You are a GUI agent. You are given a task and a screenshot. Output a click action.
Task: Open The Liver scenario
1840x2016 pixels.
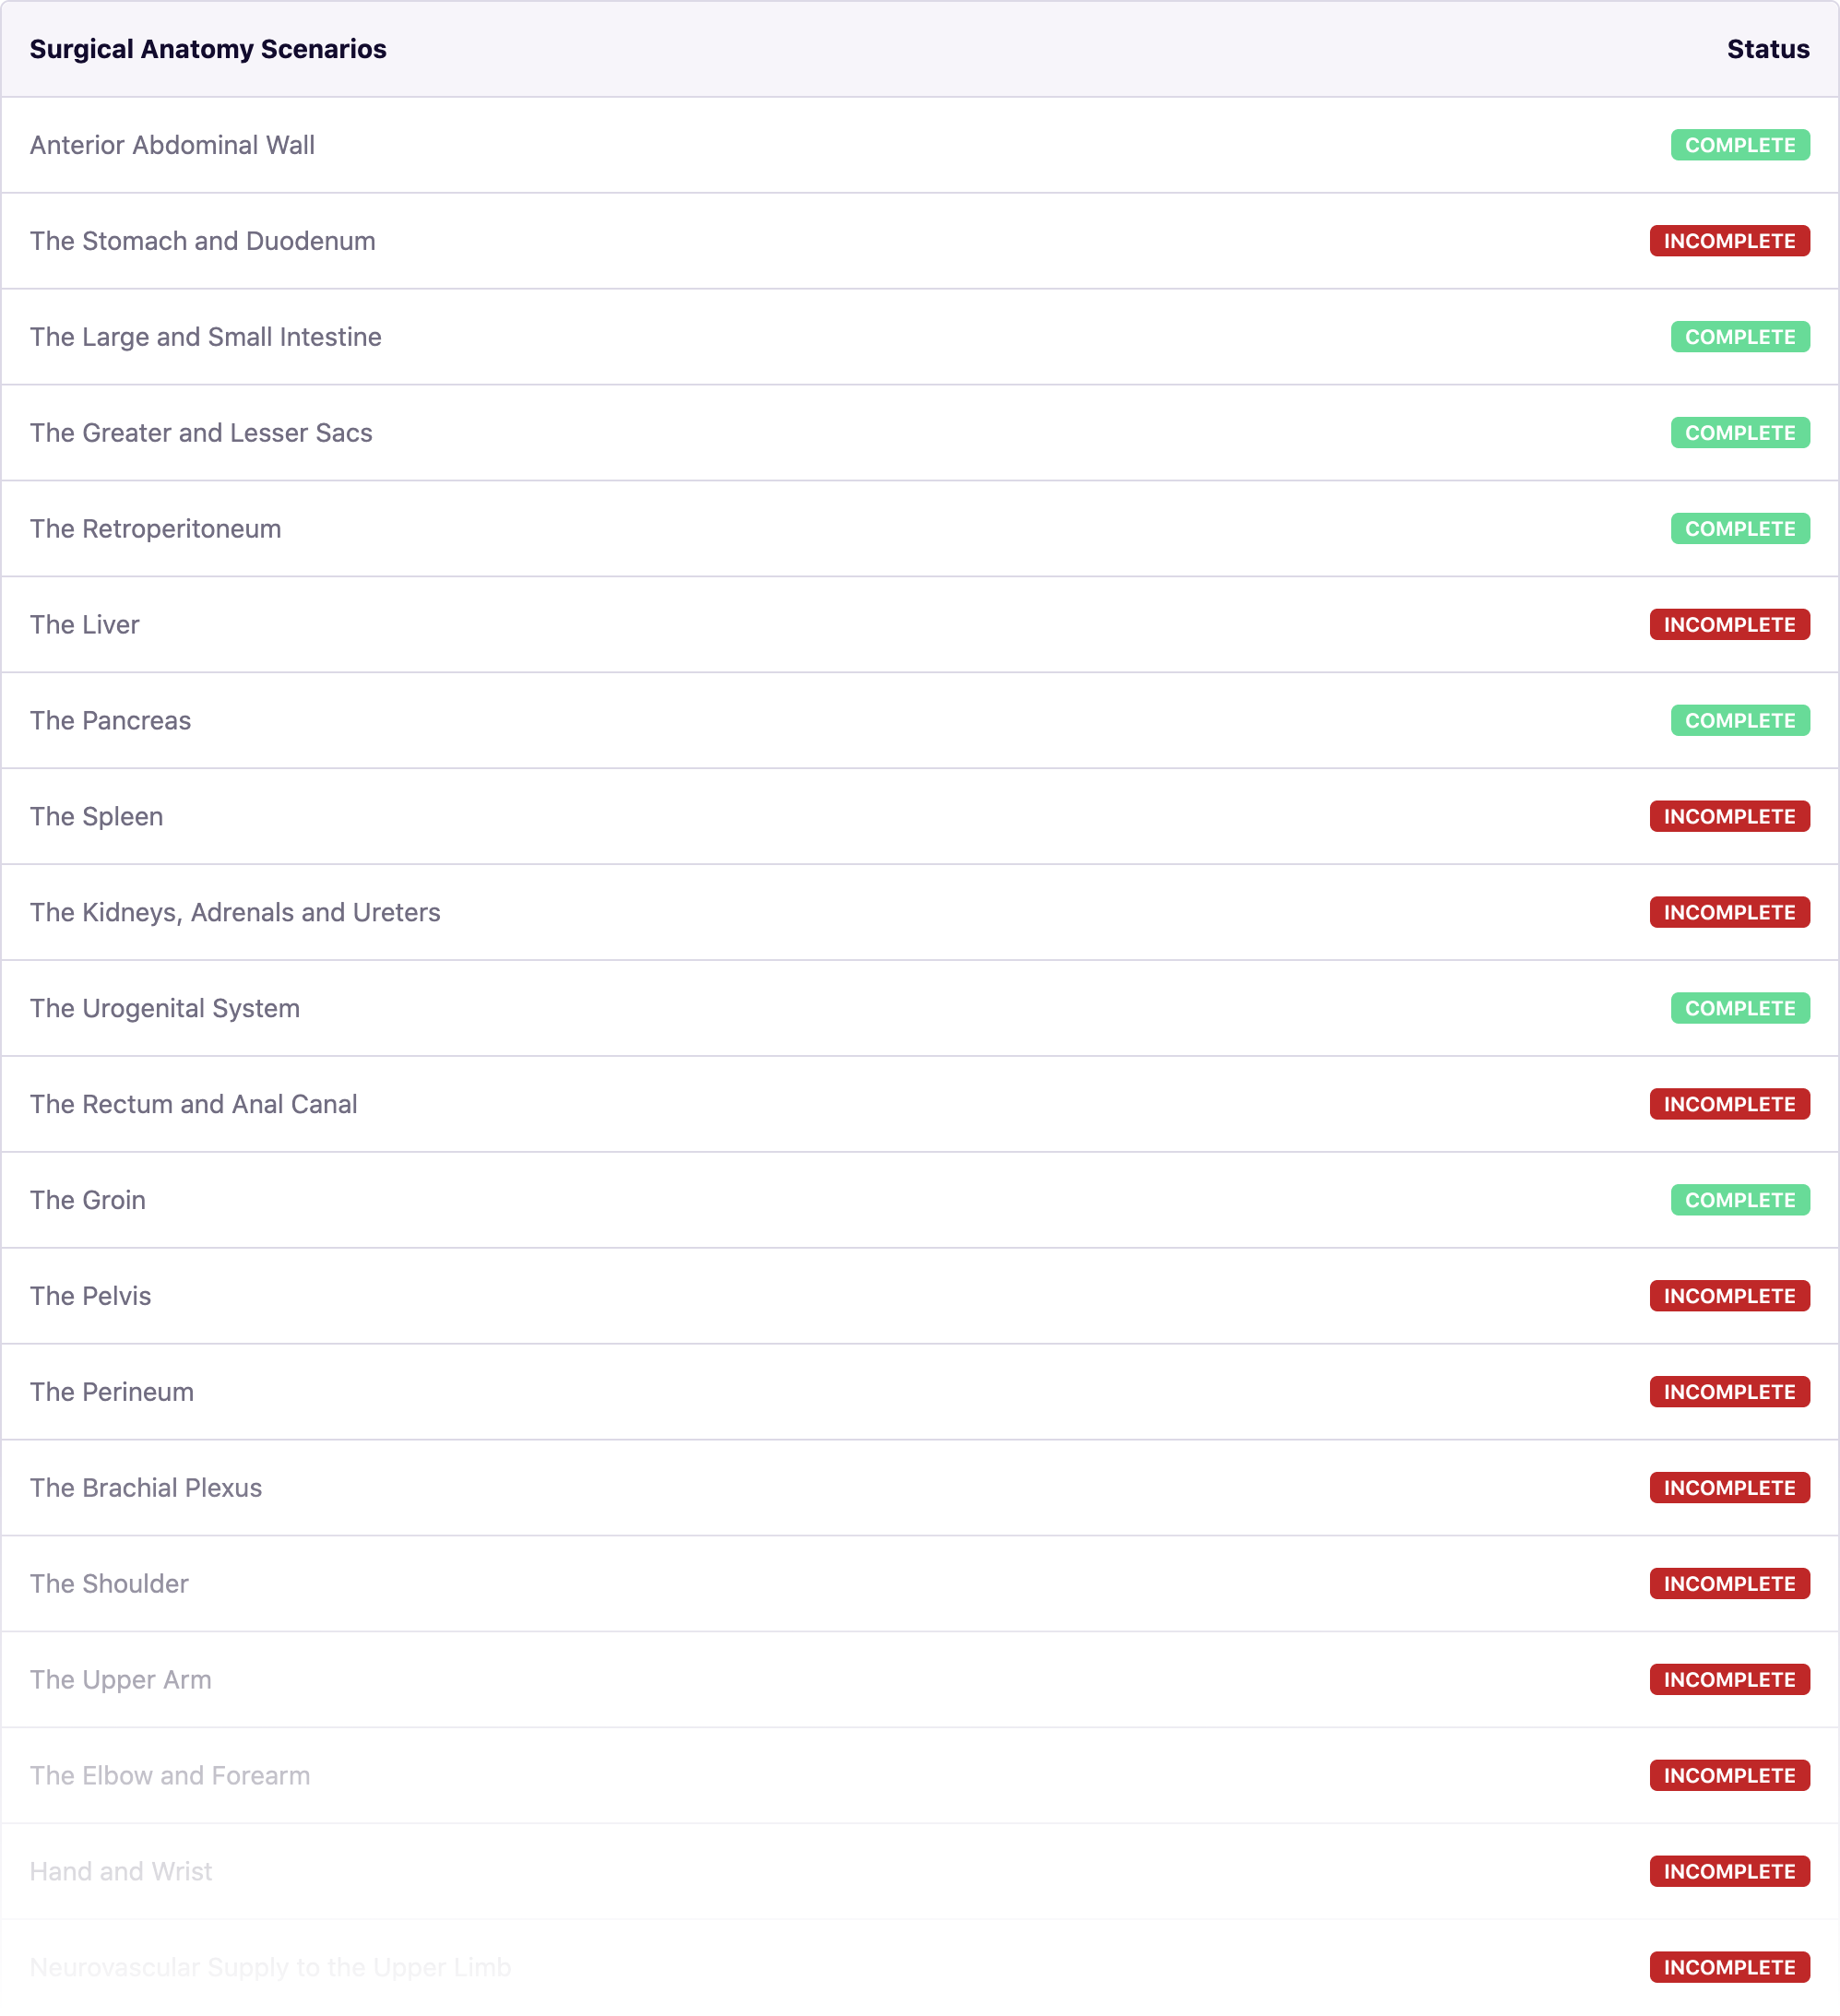[x=84, y=625]
